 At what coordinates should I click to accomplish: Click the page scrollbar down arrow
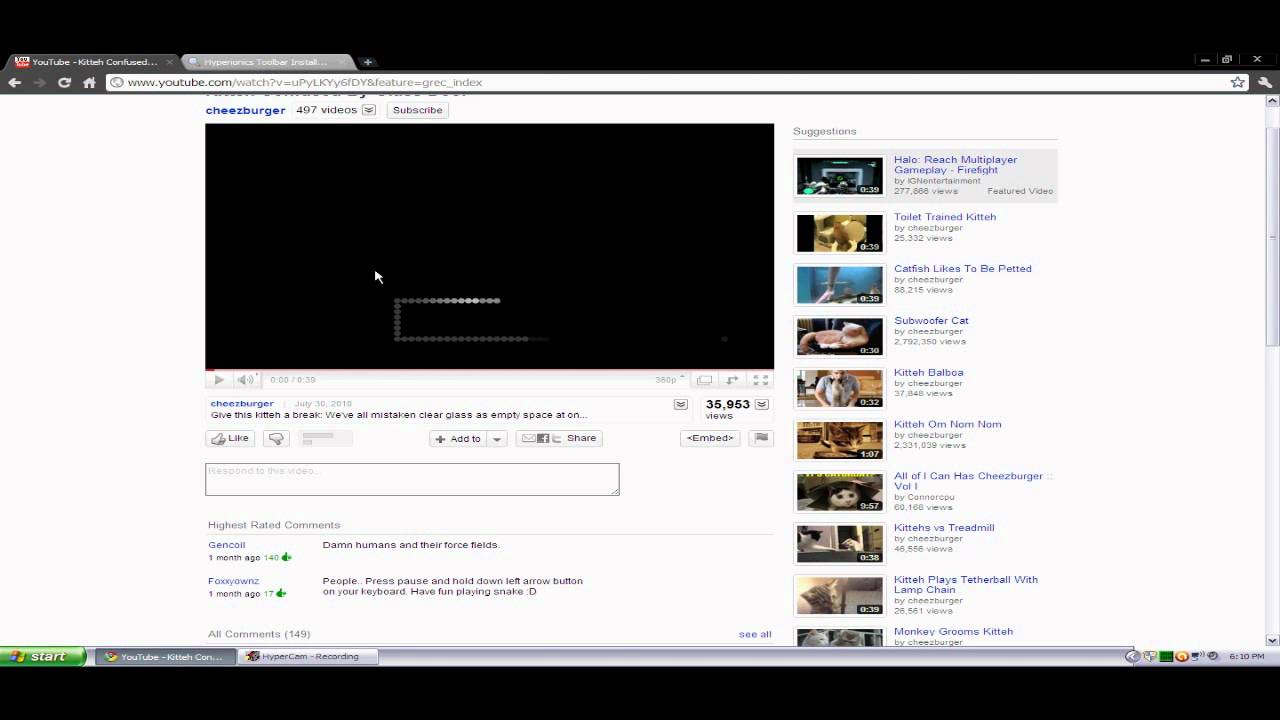coord(1272,640)
